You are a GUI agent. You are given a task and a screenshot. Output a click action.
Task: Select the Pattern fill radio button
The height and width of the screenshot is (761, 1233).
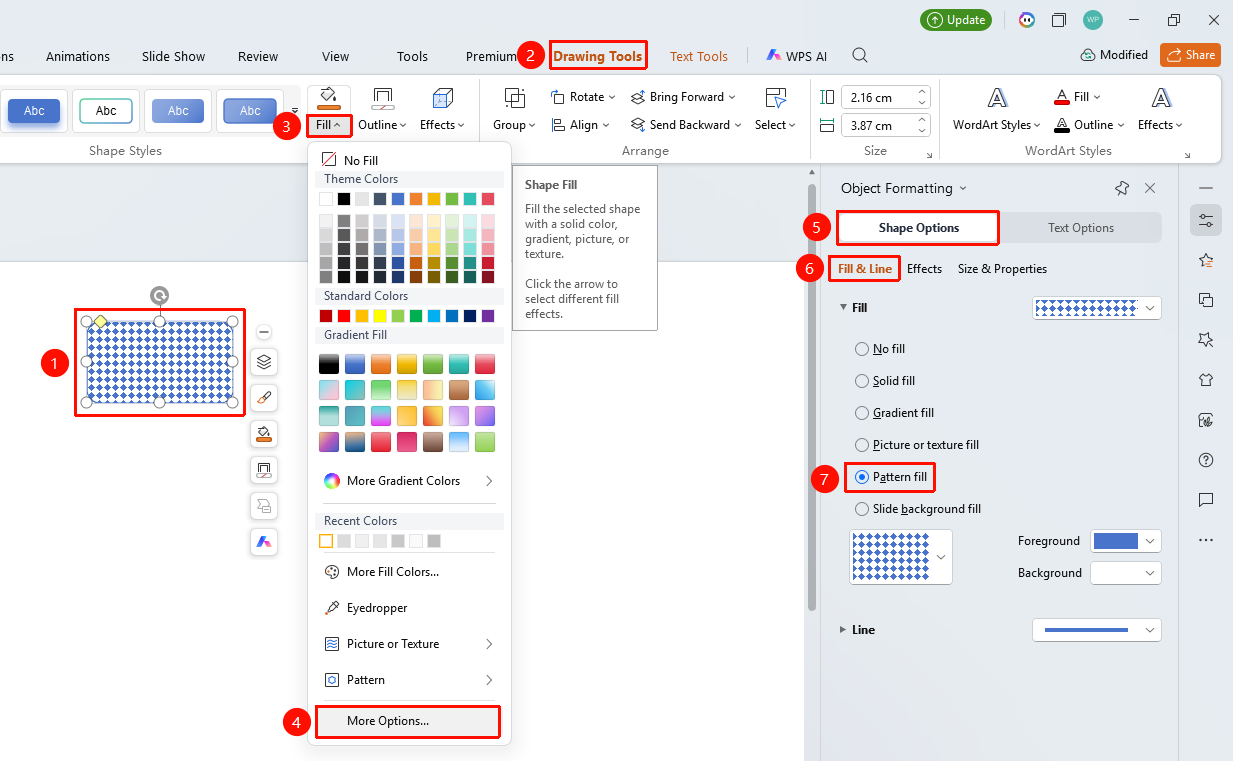tap(862, 477)
